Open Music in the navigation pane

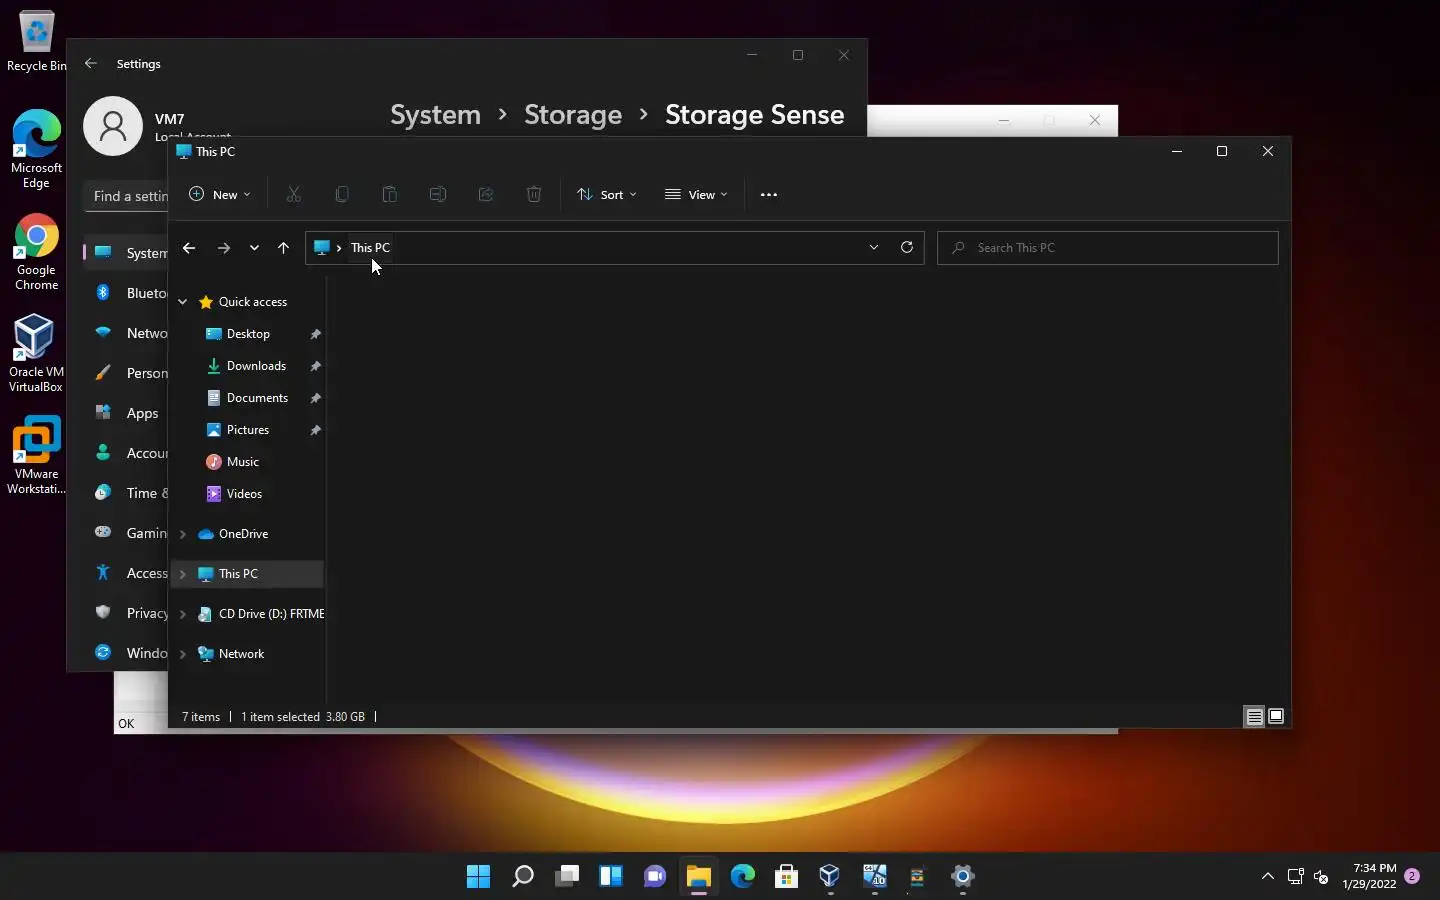[x=243, y=462]
